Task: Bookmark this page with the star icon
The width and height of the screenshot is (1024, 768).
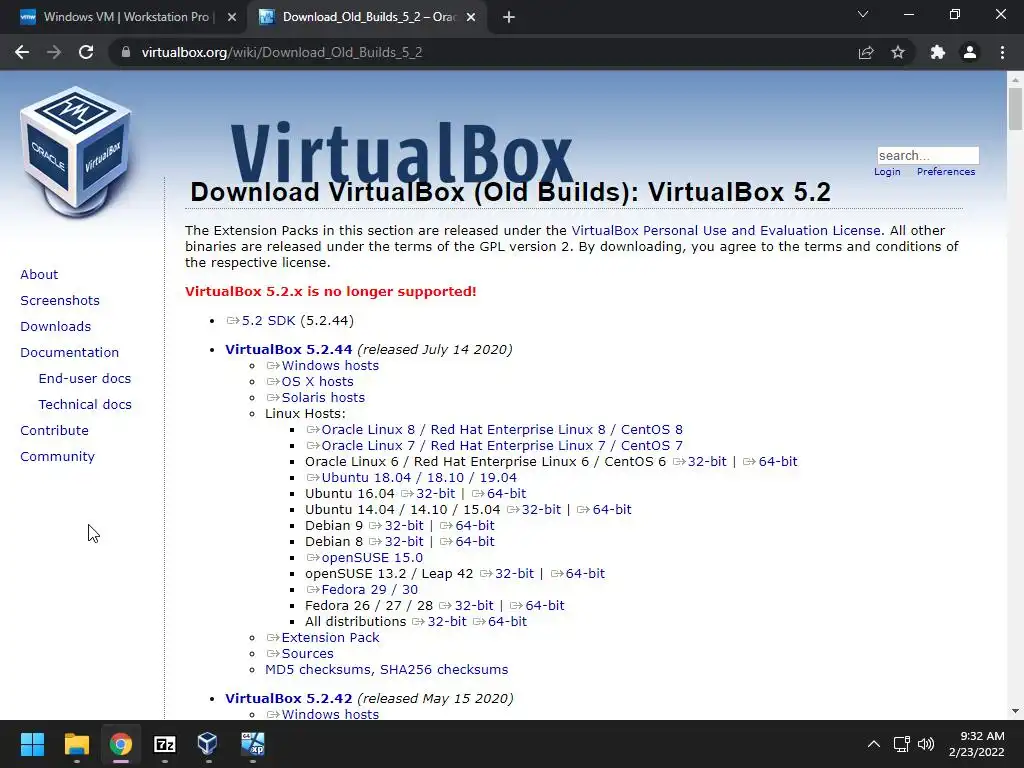Action: pos(898,52)
